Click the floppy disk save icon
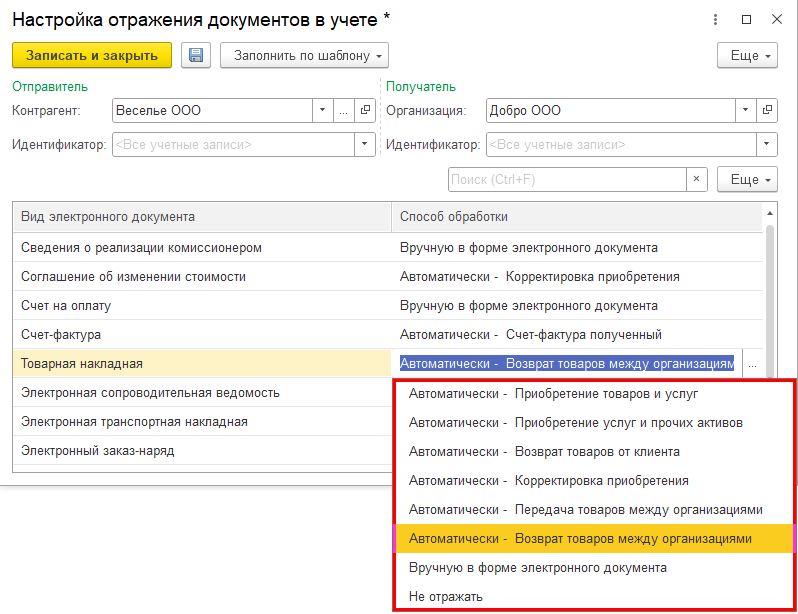The height and width of the screenshot is (614, 798). pos(196,56)
